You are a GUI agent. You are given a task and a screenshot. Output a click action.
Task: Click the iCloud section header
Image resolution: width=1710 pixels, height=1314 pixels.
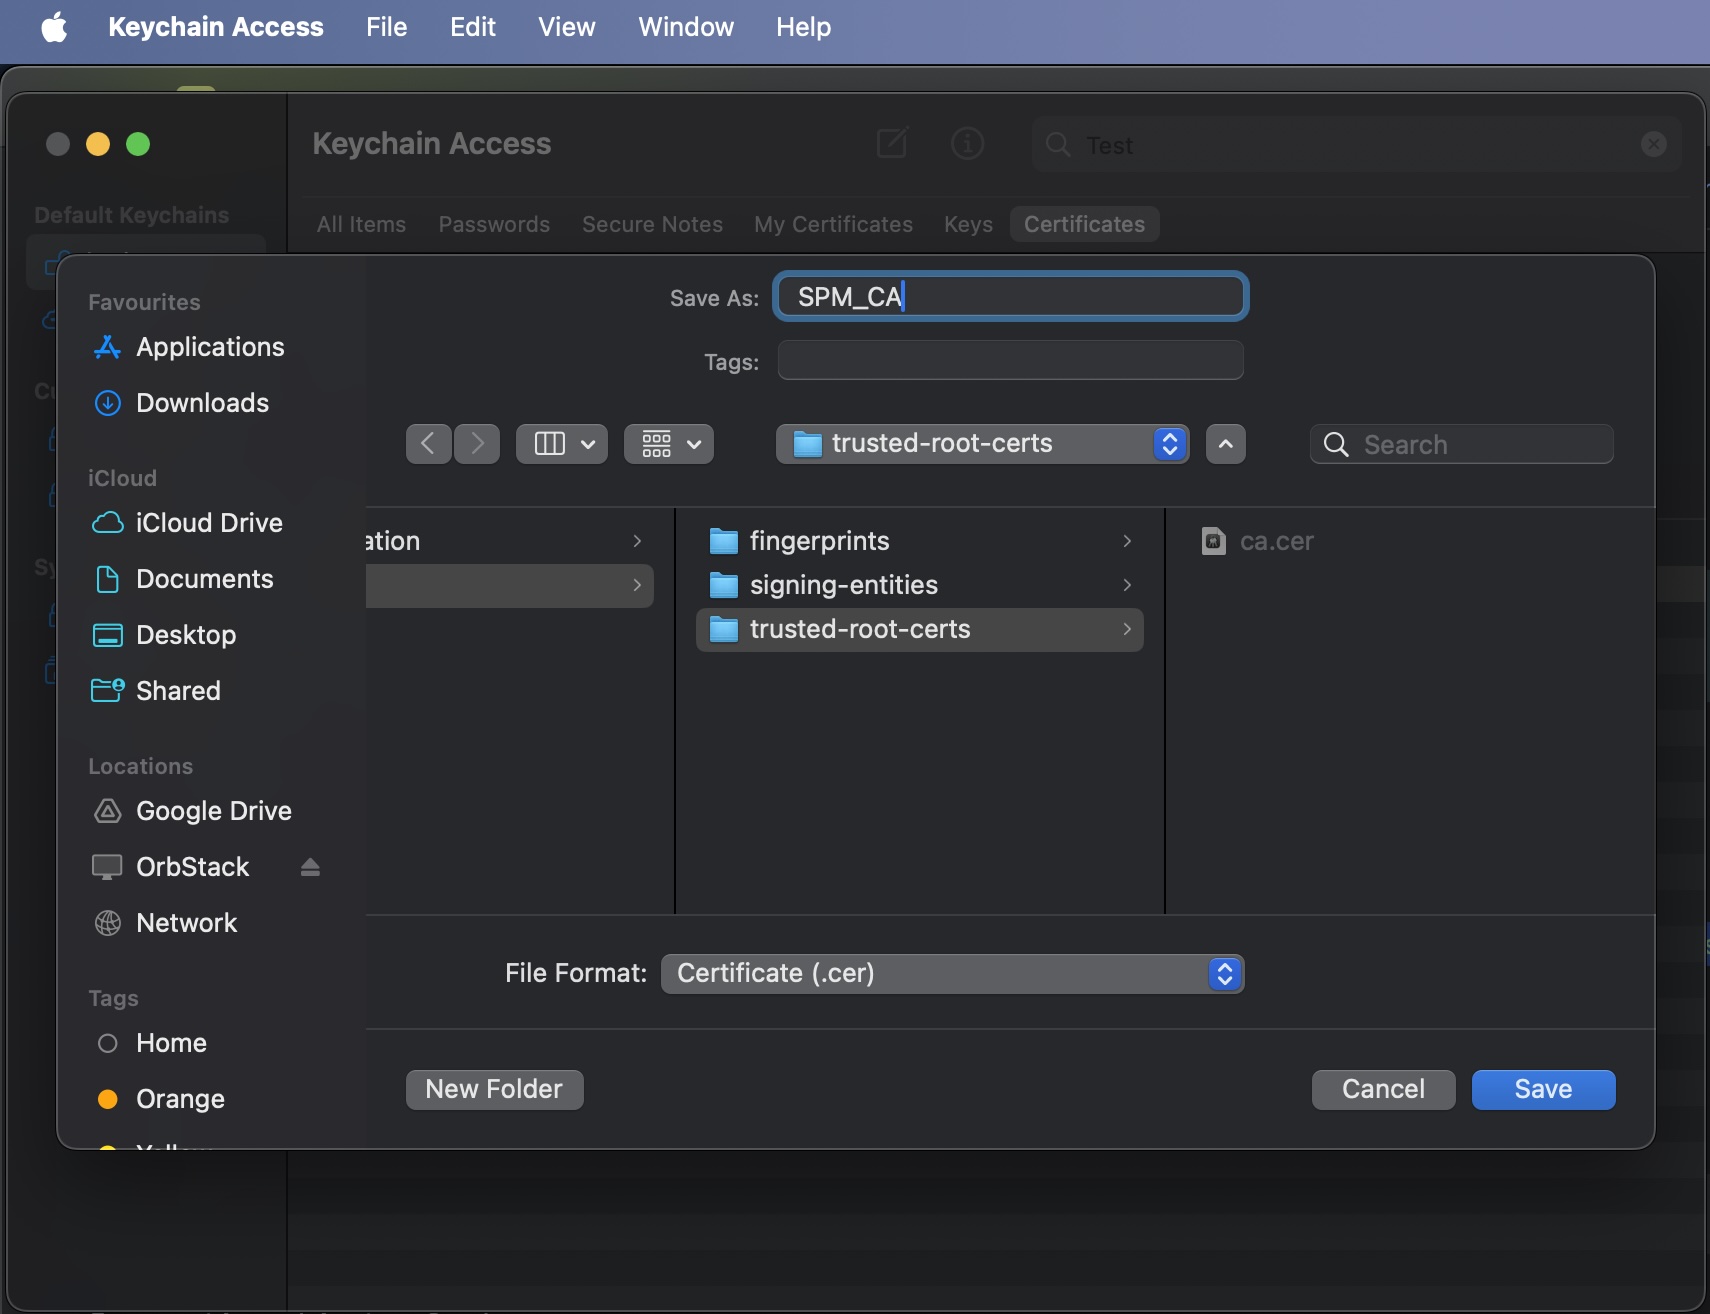tap(122, 478)
